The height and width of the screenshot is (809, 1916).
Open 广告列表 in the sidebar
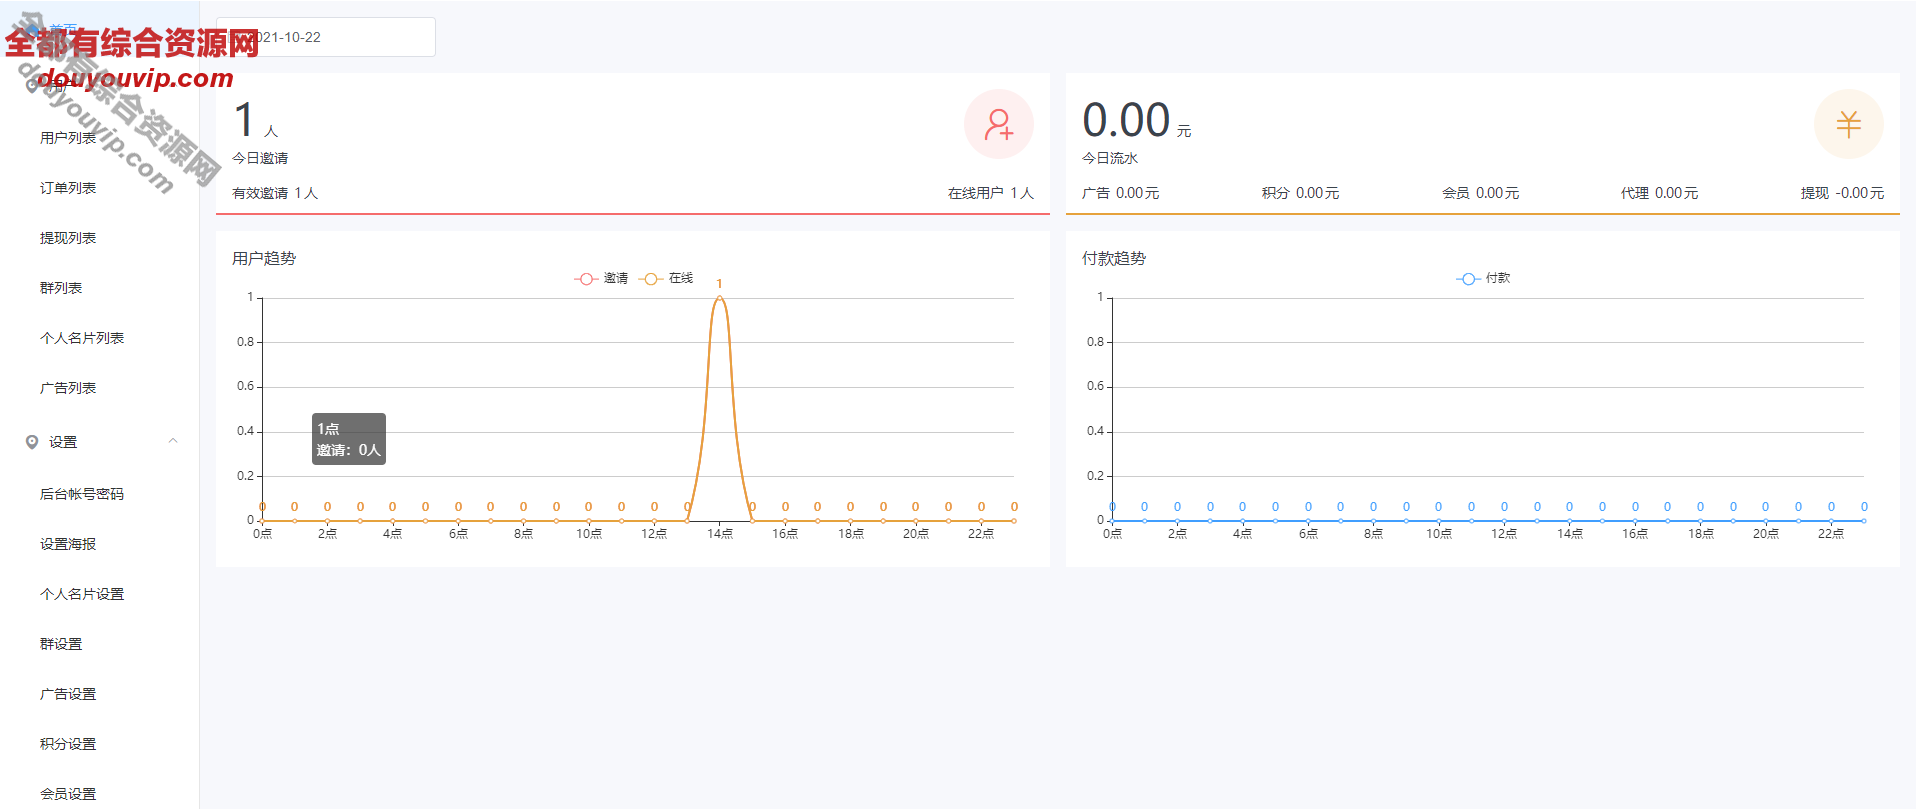68,388
